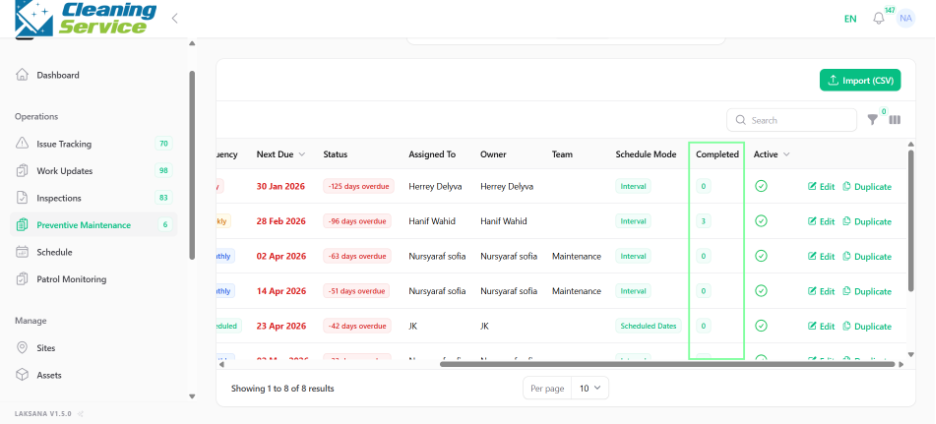
Task: Duplicate the 28 Feb 2026 row
Action: [x=867, y=221]
